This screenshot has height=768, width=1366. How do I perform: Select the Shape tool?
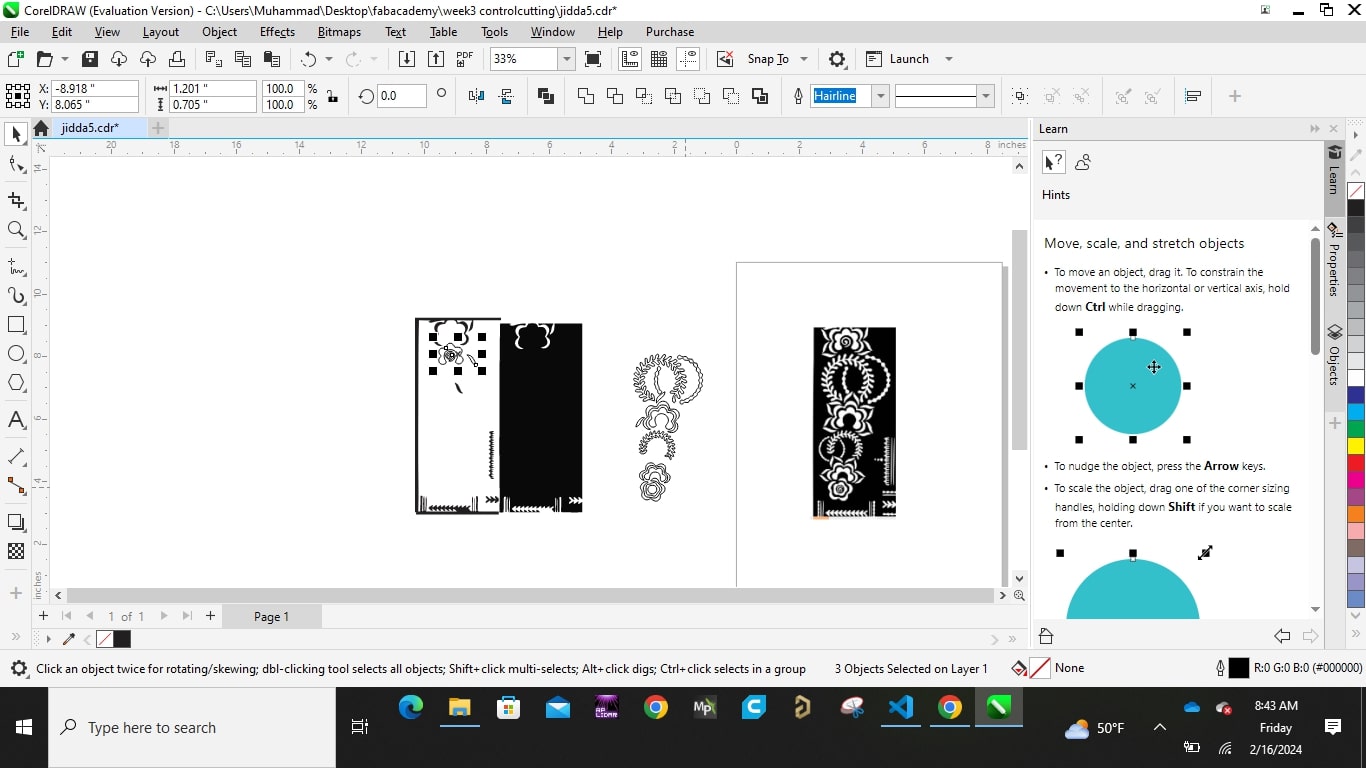click(x=16, y=165)
